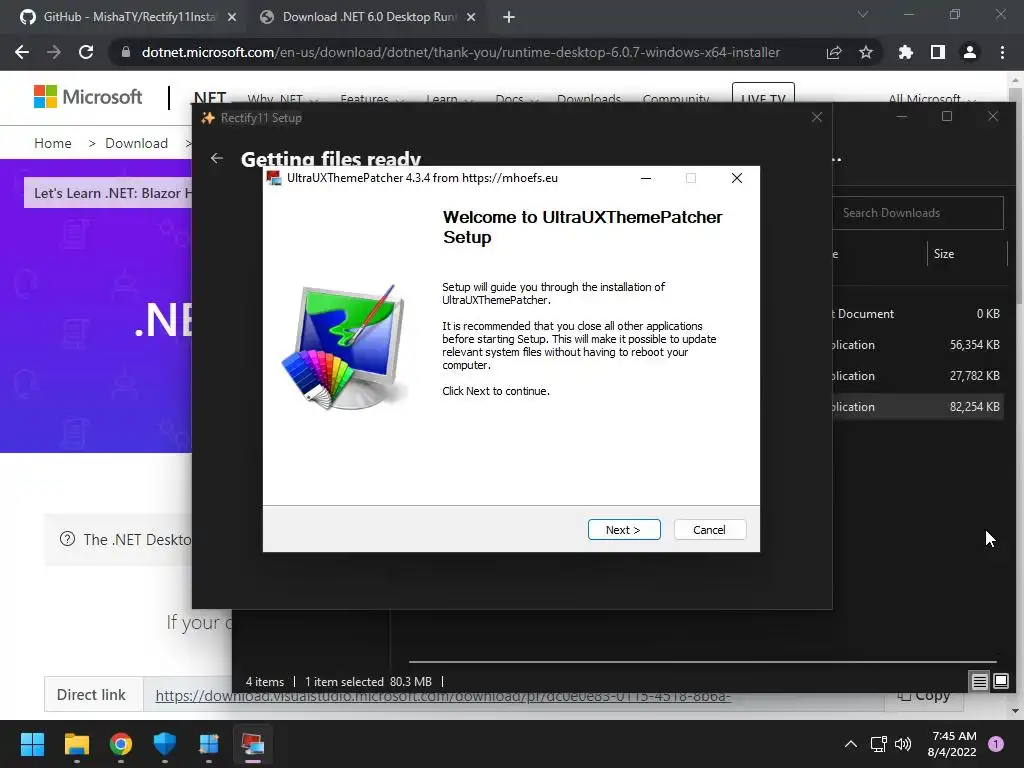Click the Microsoft logo
Viewport: 1024px width, 768px height.
pos(88,97)
